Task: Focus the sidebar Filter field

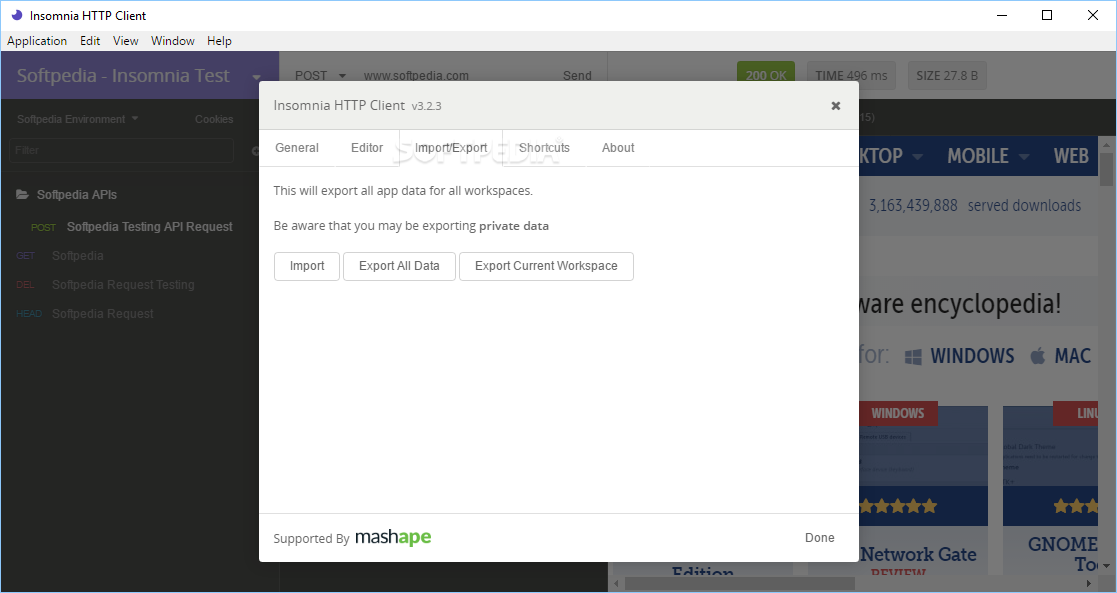Action: [x=121, y=150]
